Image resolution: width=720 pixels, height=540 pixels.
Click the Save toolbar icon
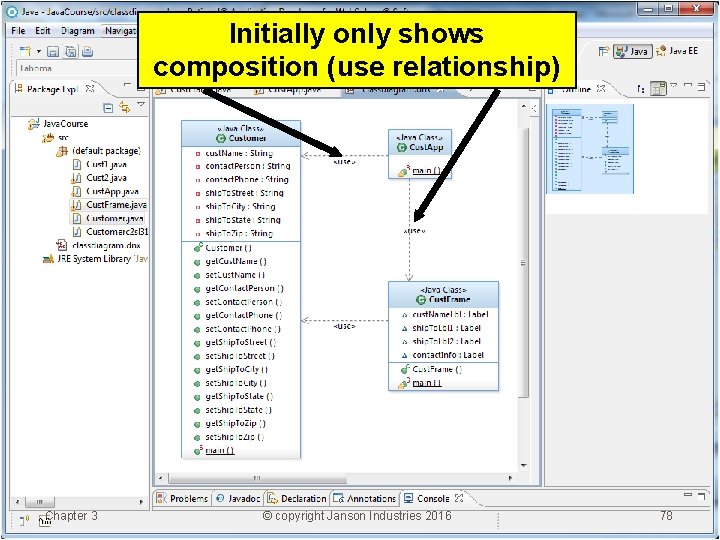[53, 51]
